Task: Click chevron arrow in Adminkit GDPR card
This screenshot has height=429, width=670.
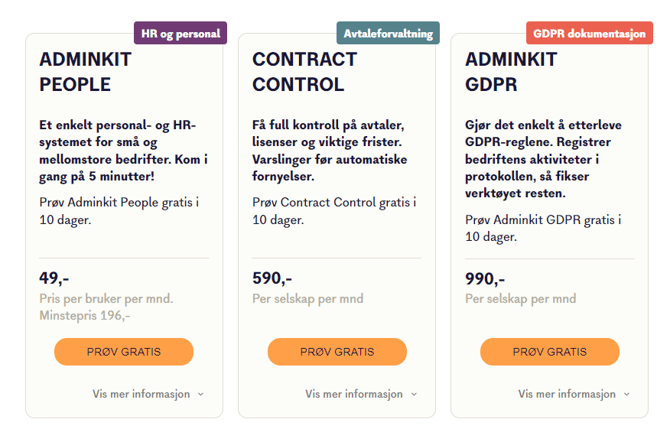Action: (626, 394)
